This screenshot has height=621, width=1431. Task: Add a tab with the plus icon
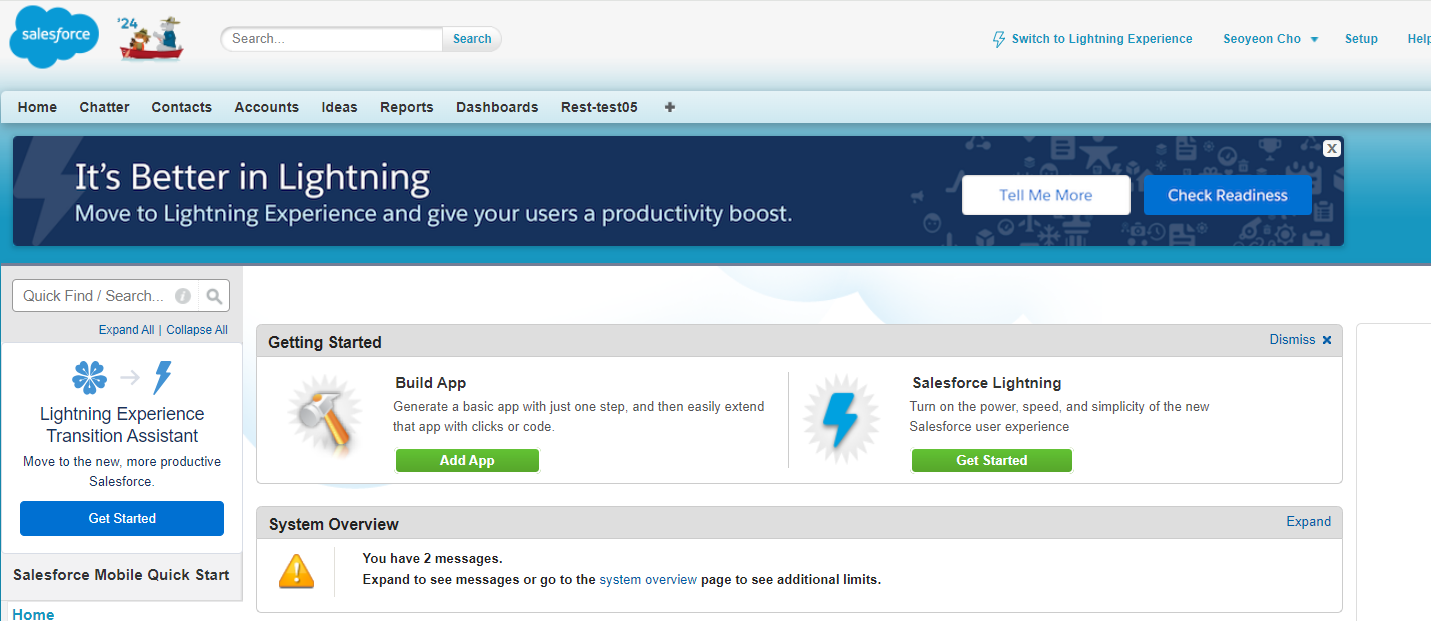coord(670,107)
